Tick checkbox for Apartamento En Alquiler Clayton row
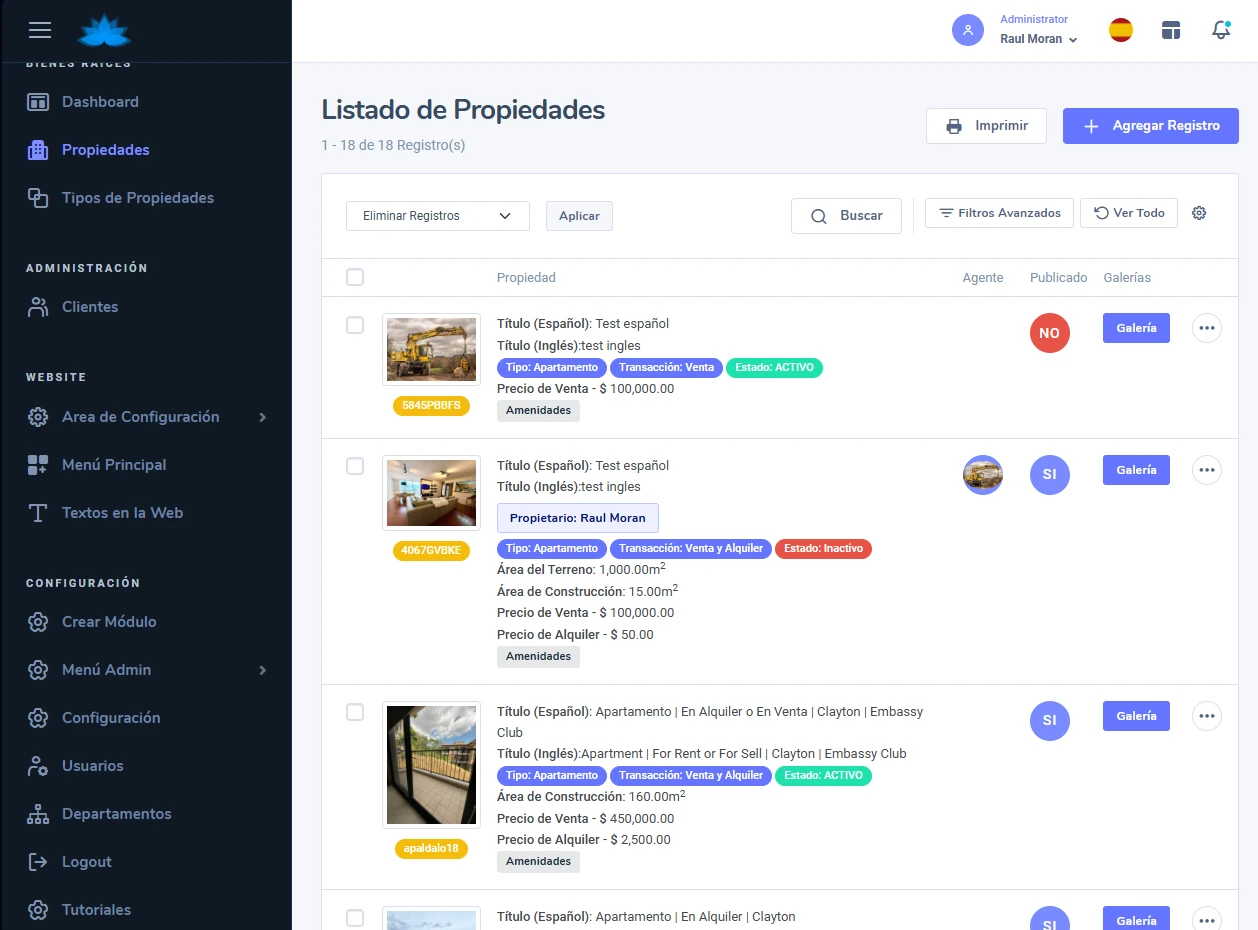The height and width of the screenshot is (930, 1258). click(355, 917)
